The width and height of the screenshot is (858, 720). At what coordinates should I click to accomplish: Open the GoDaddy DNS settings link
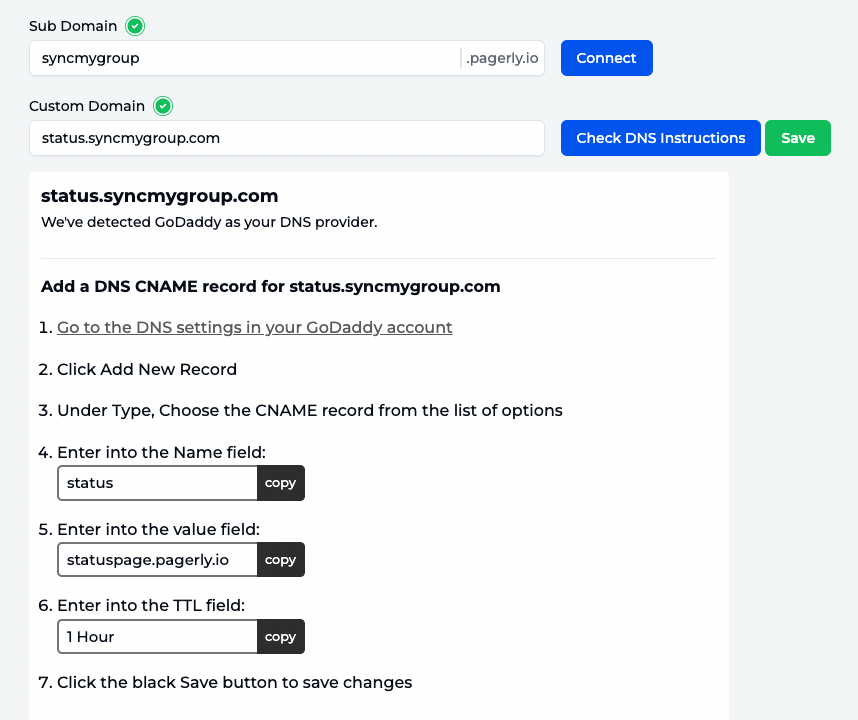(x=254, y=327)
